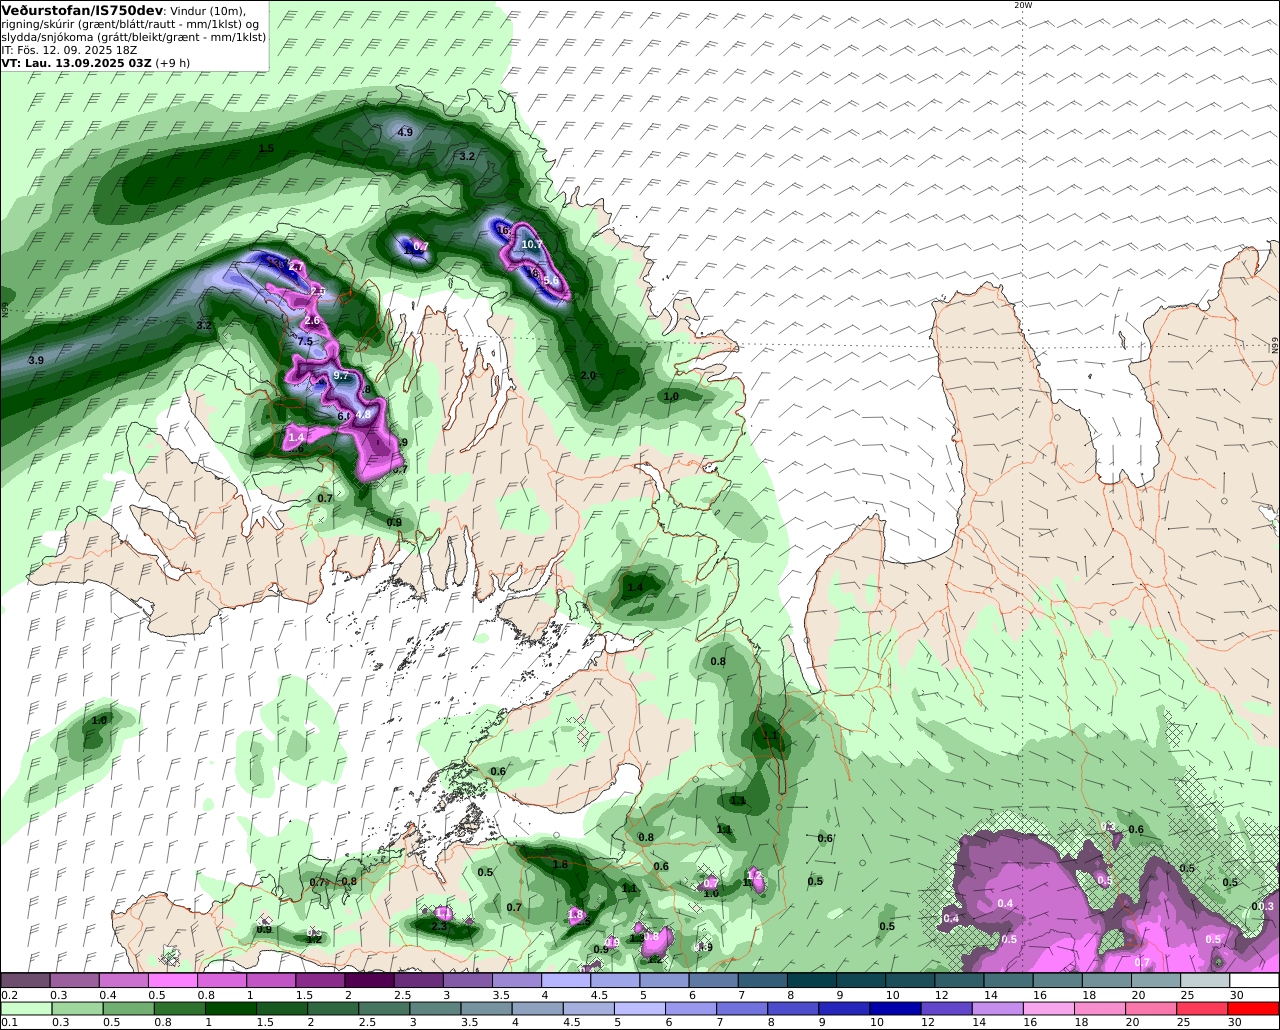
Task: Select the first 0.2 swatch in upper legend row
Action: point(25,981)
